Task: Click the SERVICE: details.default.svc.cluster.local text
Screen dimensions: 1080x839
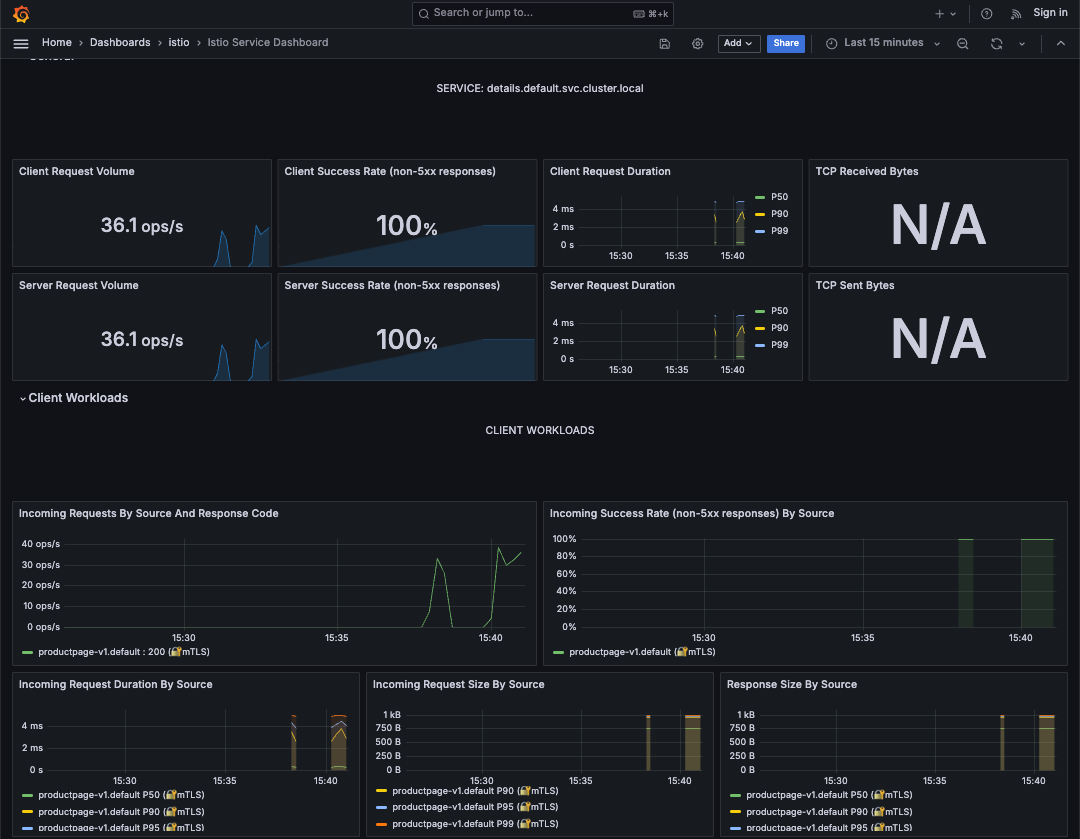Action: pyautogui.click(x=540, y=88)
